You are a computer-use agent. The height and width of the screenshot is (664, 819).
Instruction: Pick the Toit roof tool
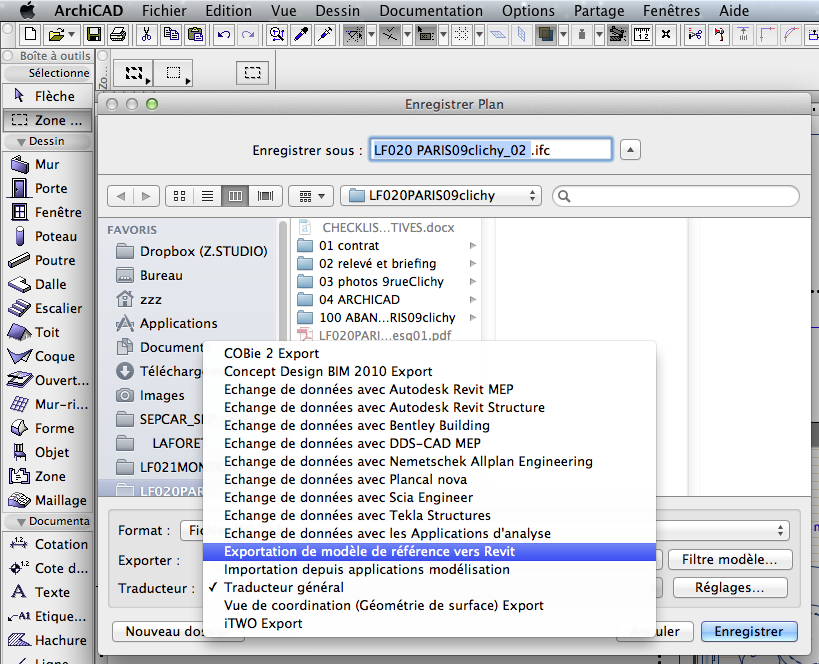click(46, 332)
